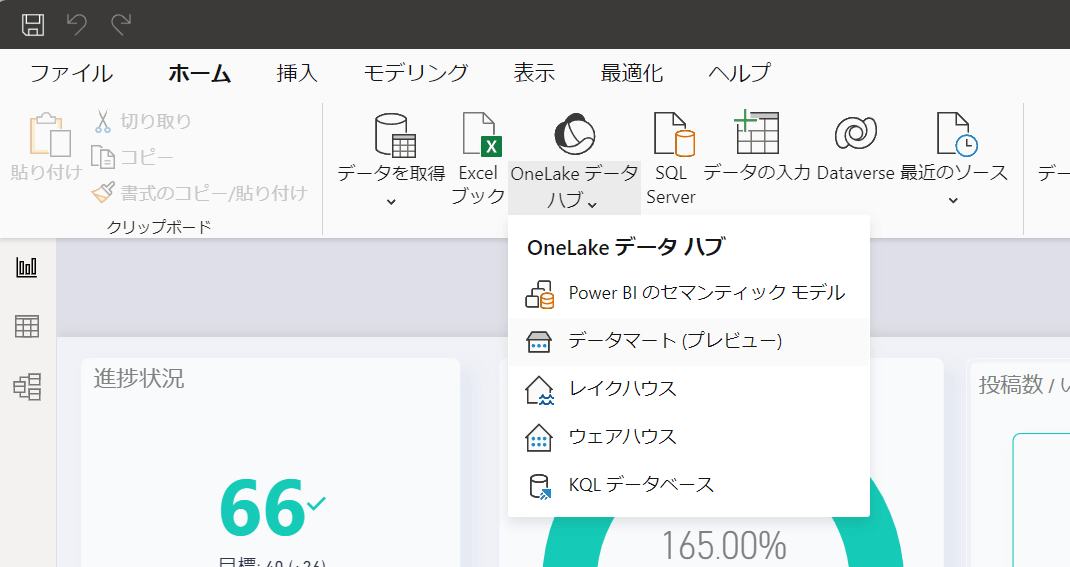Collapse the OneLake データ ハブ dropdown chevron
This screenshot has width=1070, height=567.
click(x=592, y=204)
